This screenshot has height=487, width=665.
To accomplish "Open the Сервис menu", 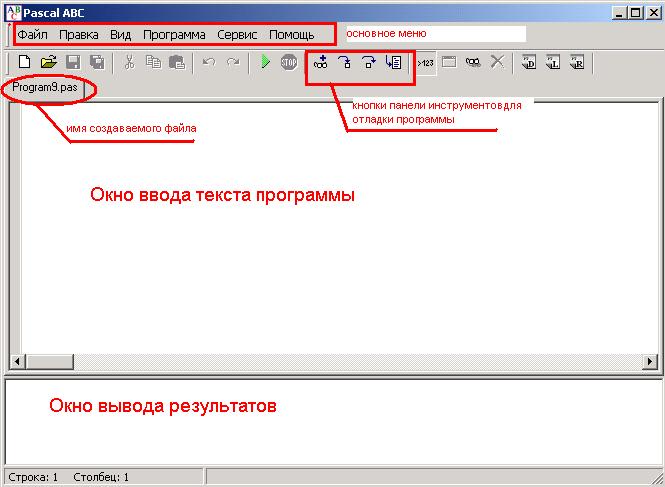I will 237,34.
